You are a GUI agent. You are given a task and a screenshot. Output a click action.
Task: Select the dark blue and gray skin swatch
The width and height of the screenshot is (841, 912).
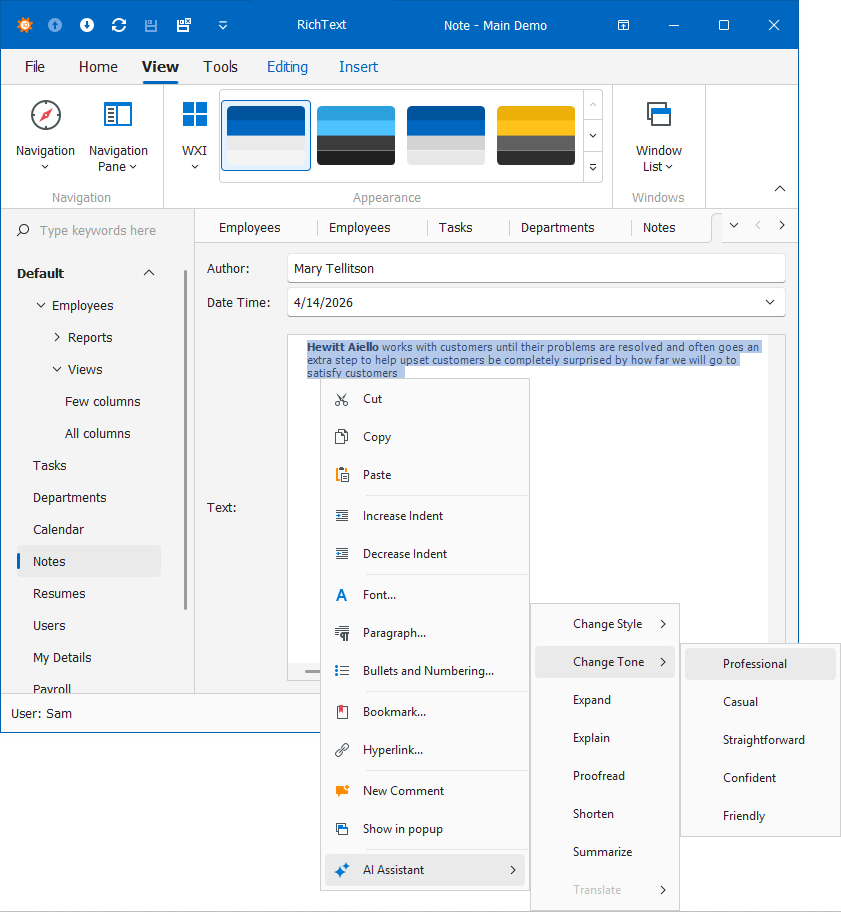446,136
